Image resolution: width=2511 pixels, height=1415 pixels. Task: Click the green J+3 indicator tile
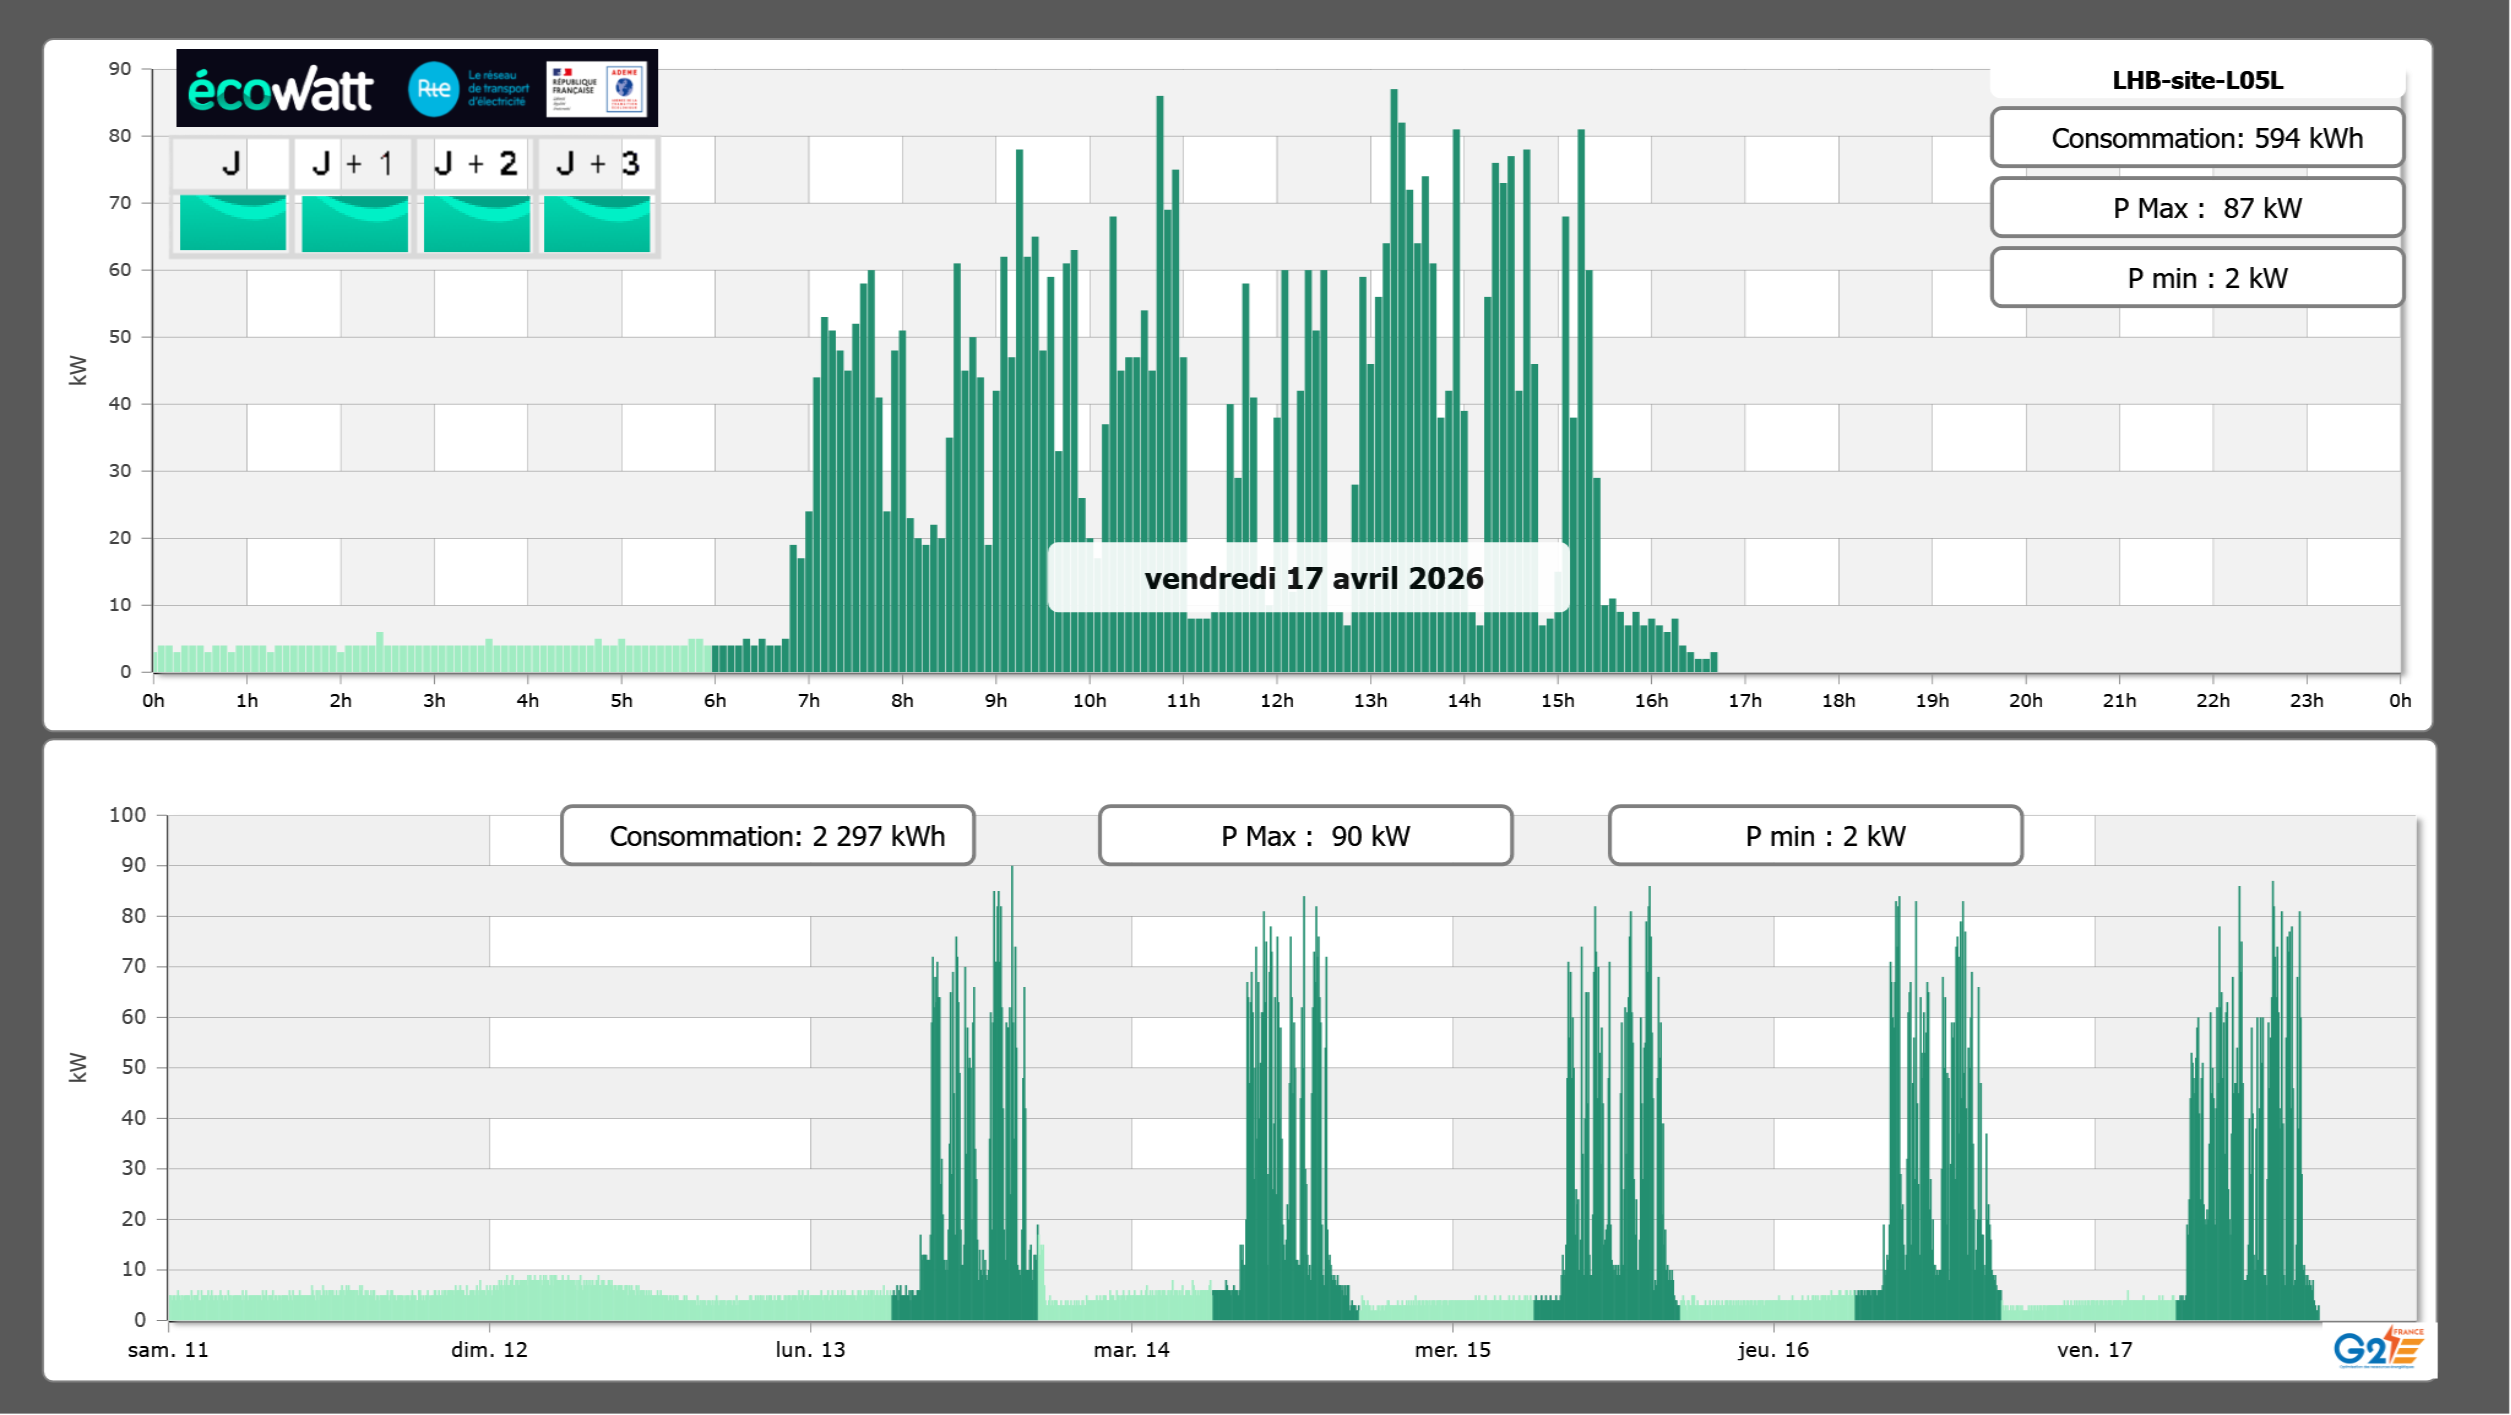tap(597, 223)
